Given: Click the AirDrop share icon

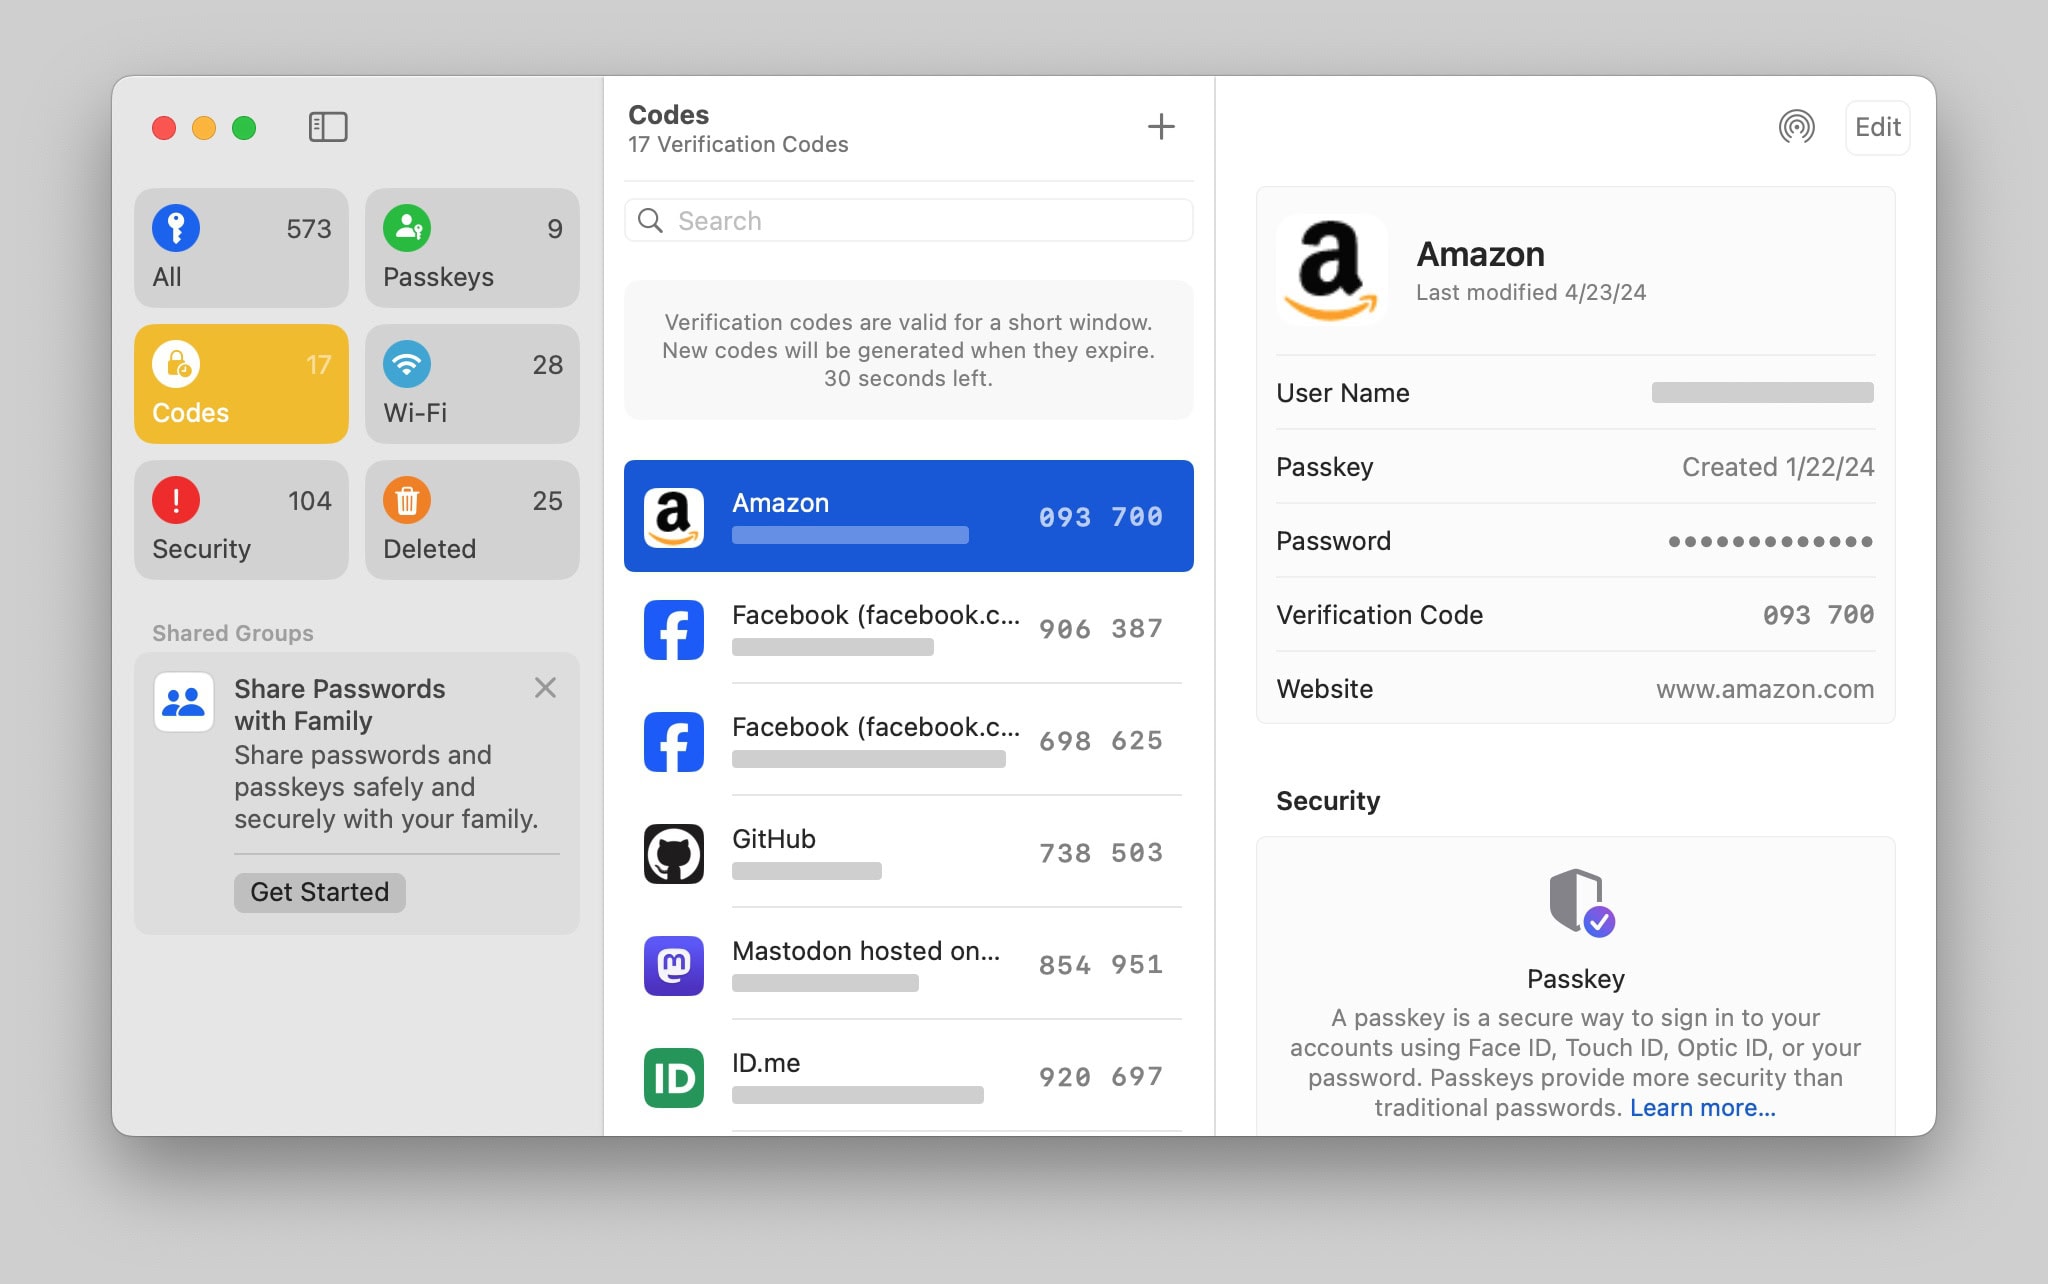Looking at the screenshot, I should pos(1796,127).
